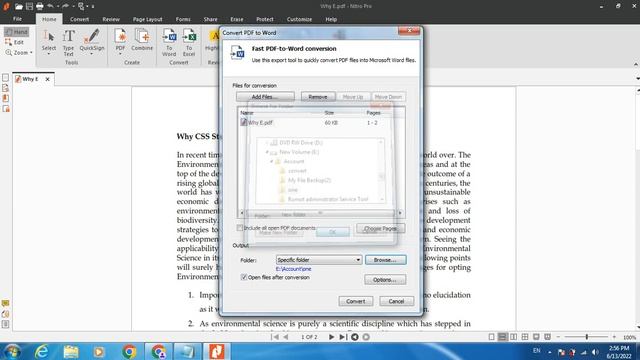The height and width of the screenshot is (360, 640).
Task: Click the zoom out minus icon
Action: point(558,337)
